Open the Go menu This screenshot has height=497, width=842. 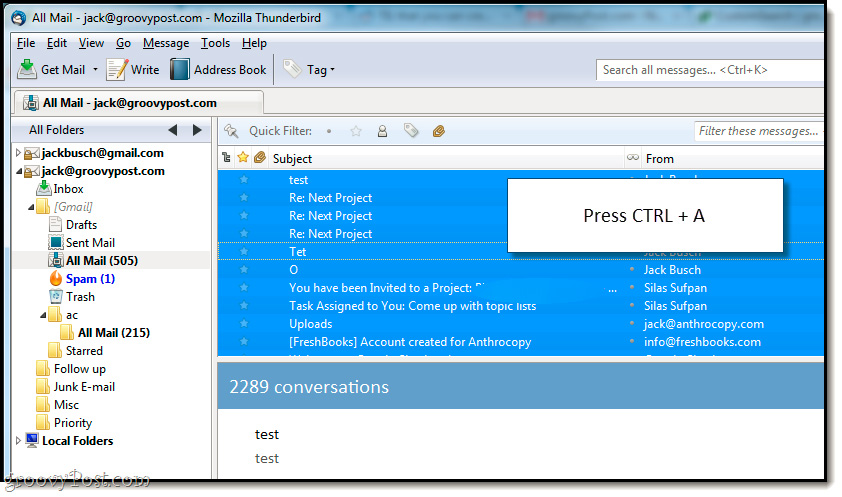(123, 43)
